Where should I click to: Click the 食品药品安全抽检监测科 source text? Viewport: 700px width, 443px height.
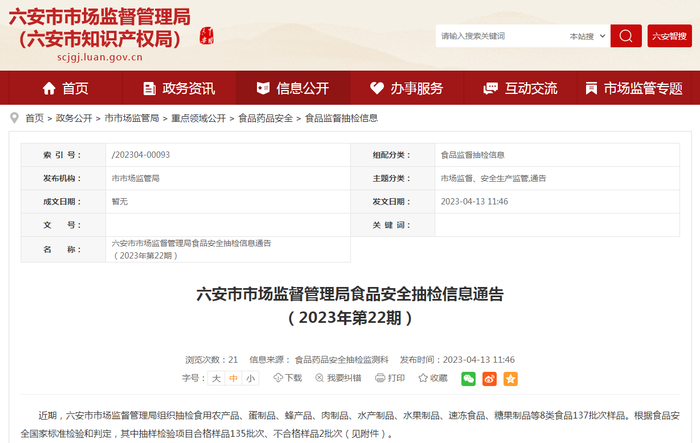pyautogui.click(x=342, y=359)
